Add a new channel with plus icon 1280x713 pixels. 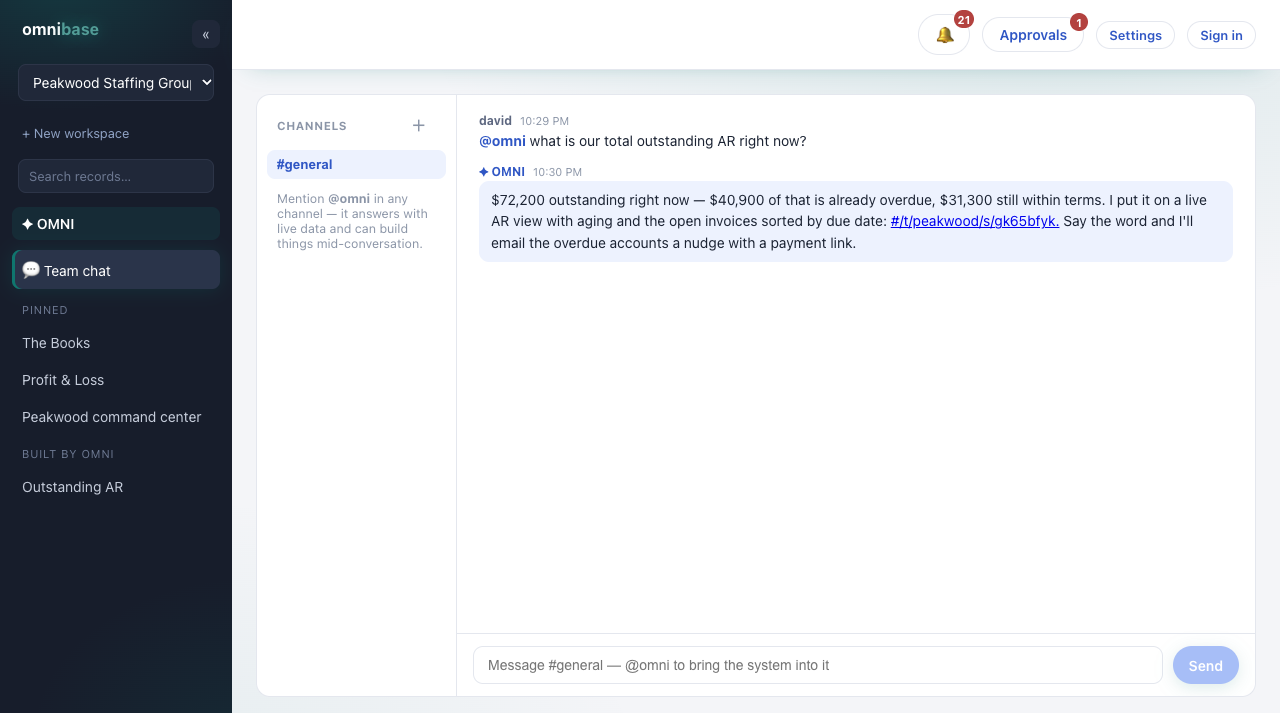click(419, 125)
